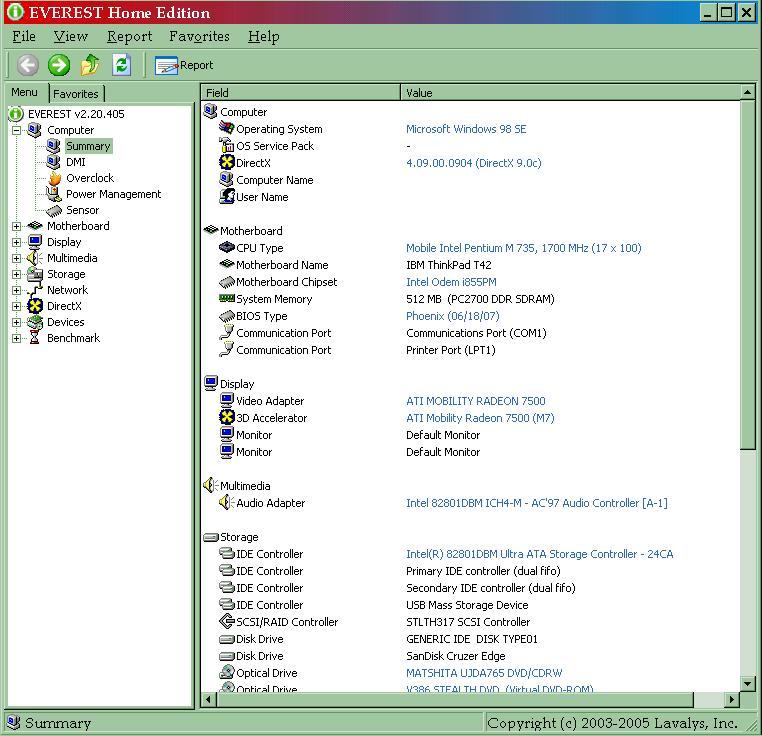Expand the Storage tree node
762x736 pixels.
coord(17,274)
